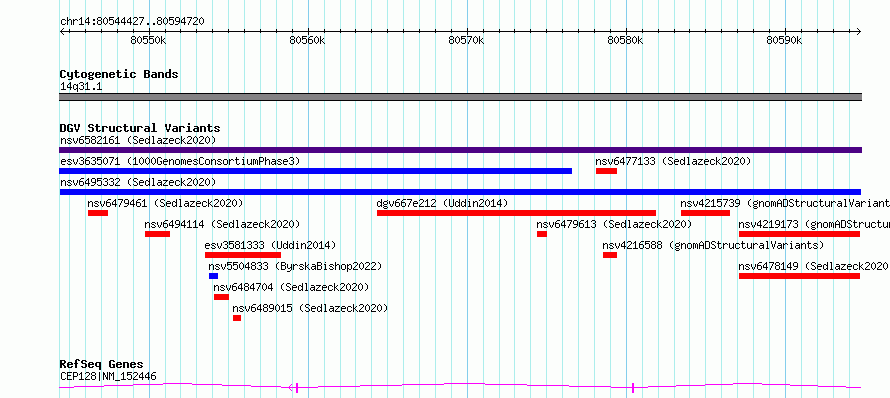Click the RefSeq Genes track title
Image resolution: width=890 pixels, height=398 pixels.
102,365
